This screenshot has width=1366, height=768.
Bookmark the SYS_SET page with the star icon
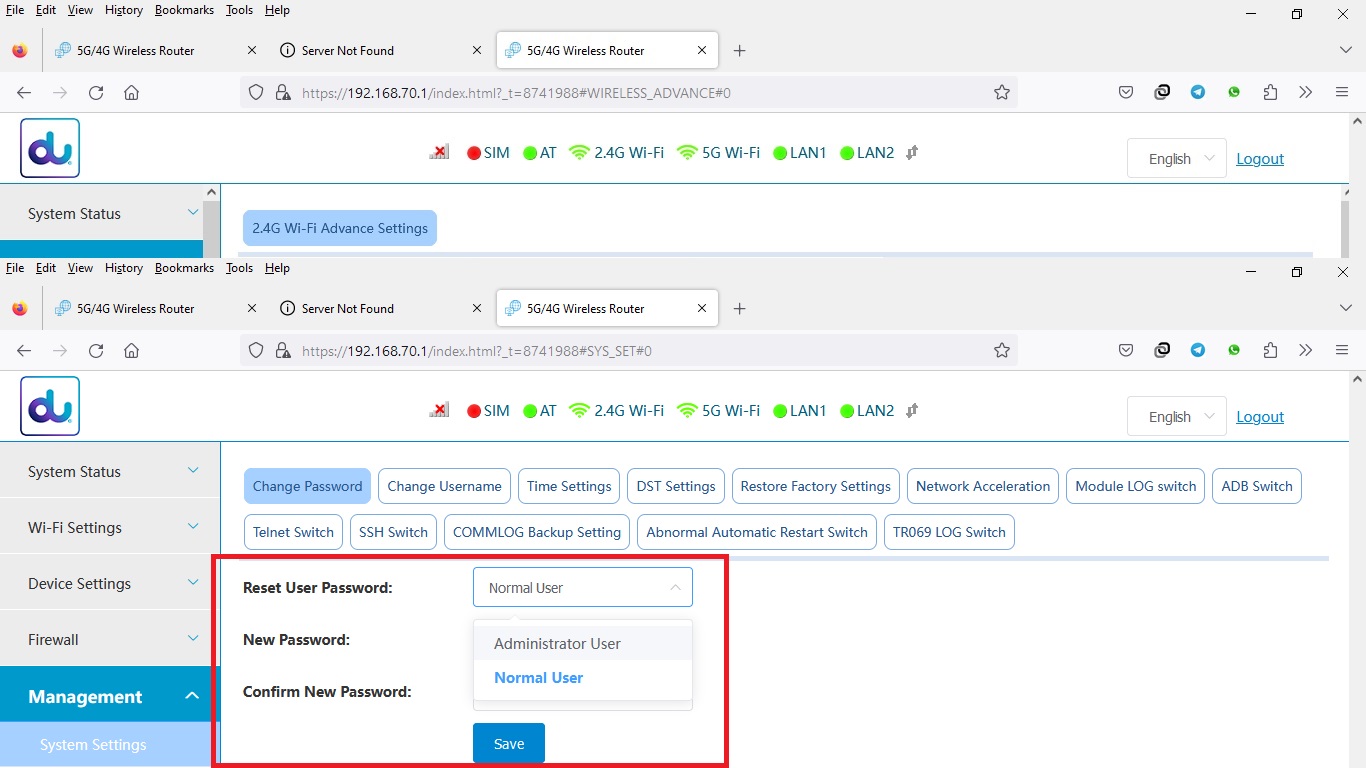point(1001,351)
